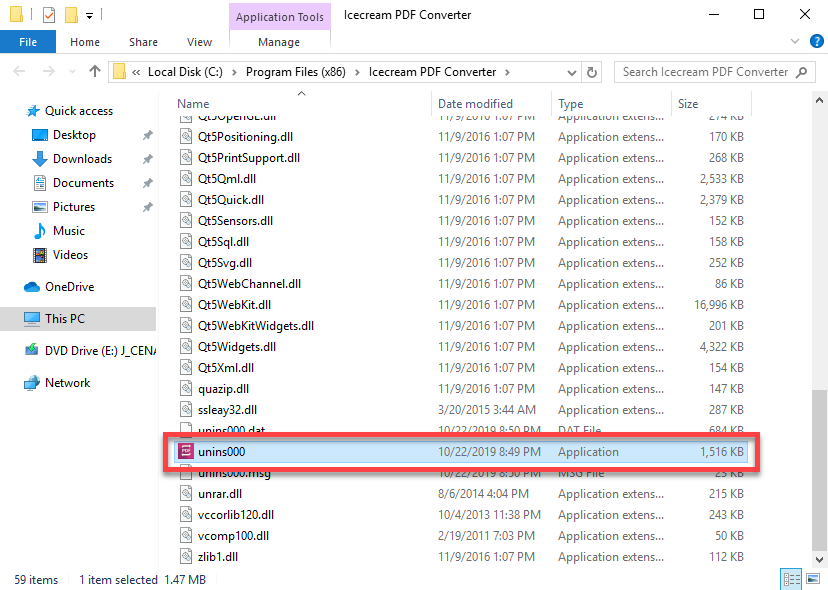Open DVD Drive (E:) in navigation pane
Screen dimensions: 828x590
(x=100, y=351)
